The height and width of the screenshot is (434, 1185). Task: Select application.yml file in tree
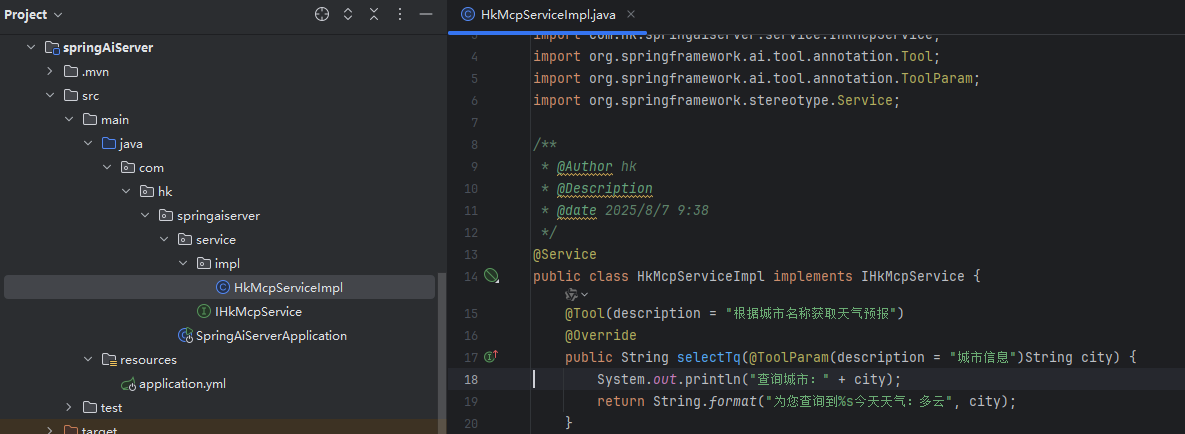182,383
